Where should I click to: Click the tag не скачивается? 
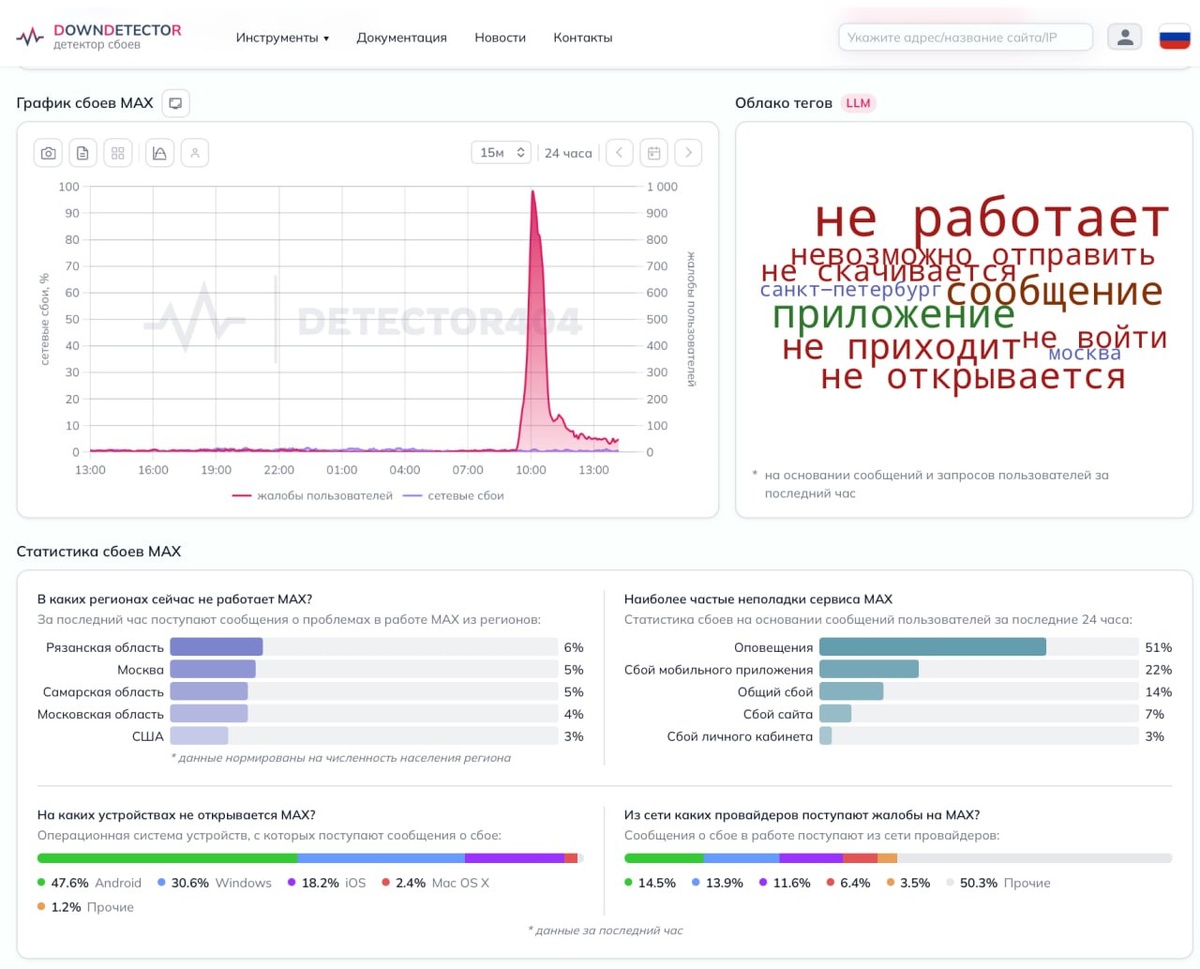tap(888, 272)
